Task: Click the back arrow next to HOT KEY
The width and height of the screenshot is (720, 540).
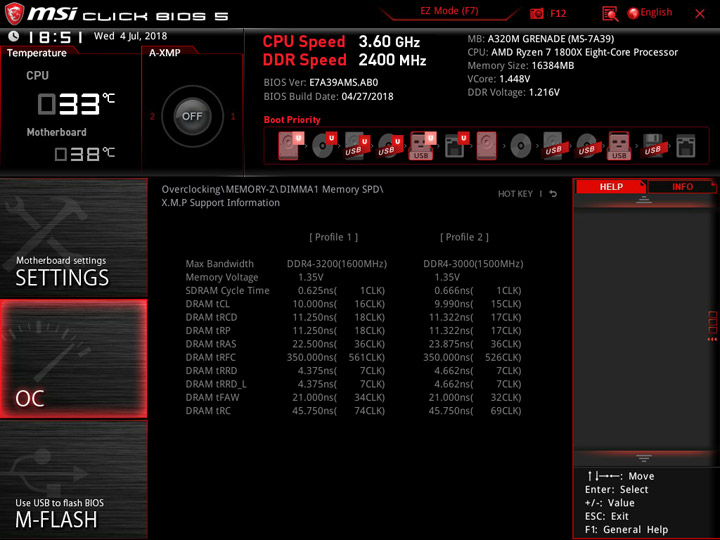Action: coord(553,194)
